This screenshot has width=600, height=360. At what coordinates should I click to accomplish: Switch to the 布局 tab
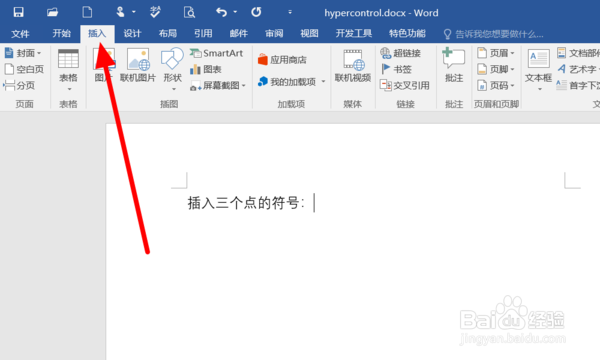[168, 34]
